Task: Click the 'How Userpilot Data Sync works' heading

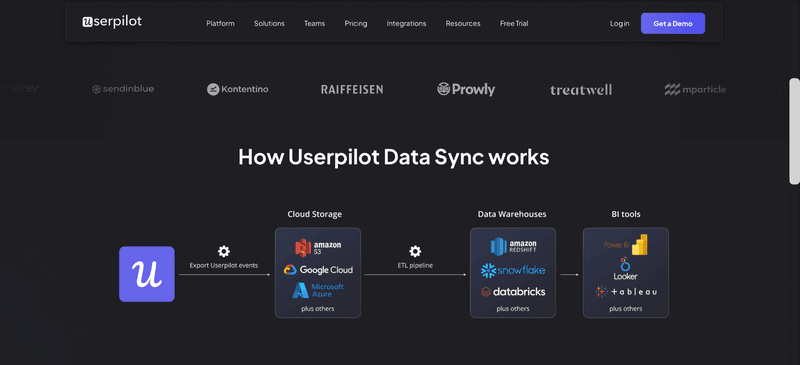Action: (393, 157)
